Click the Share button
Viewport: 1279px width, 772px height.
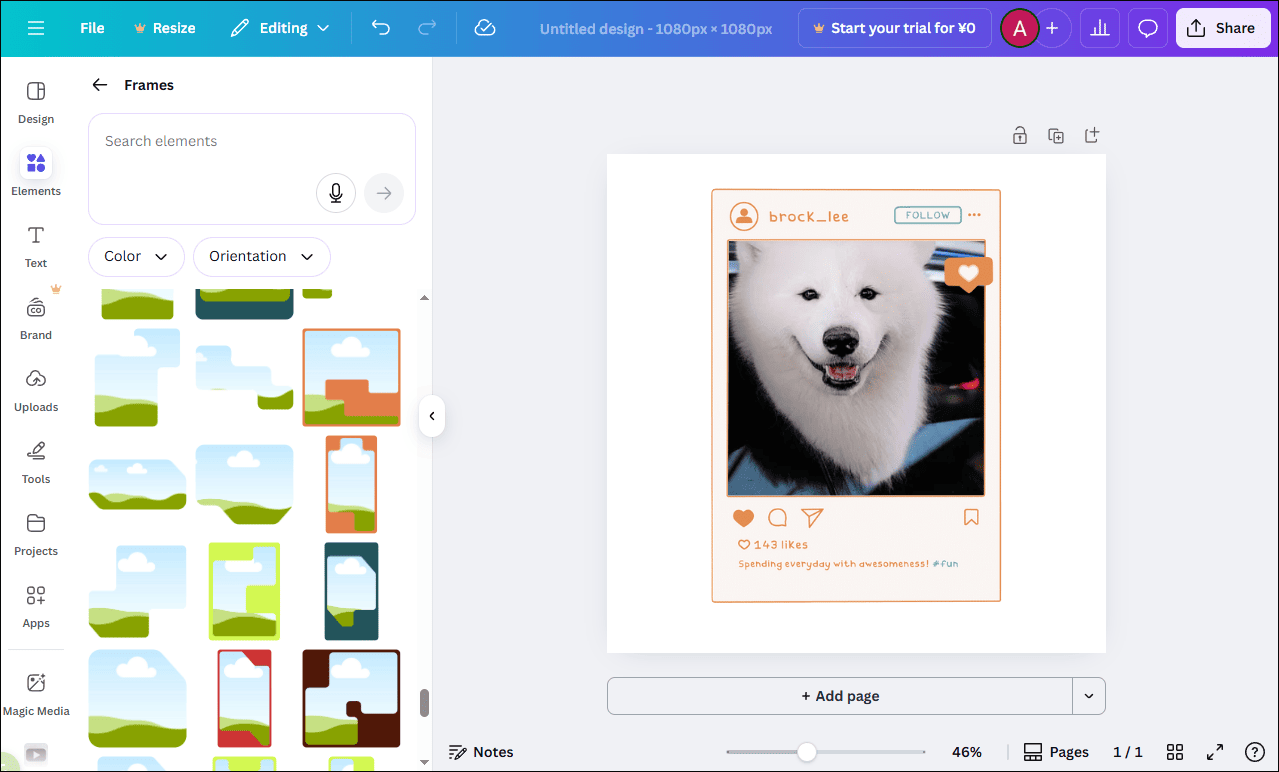click(x=1222, y=28)
